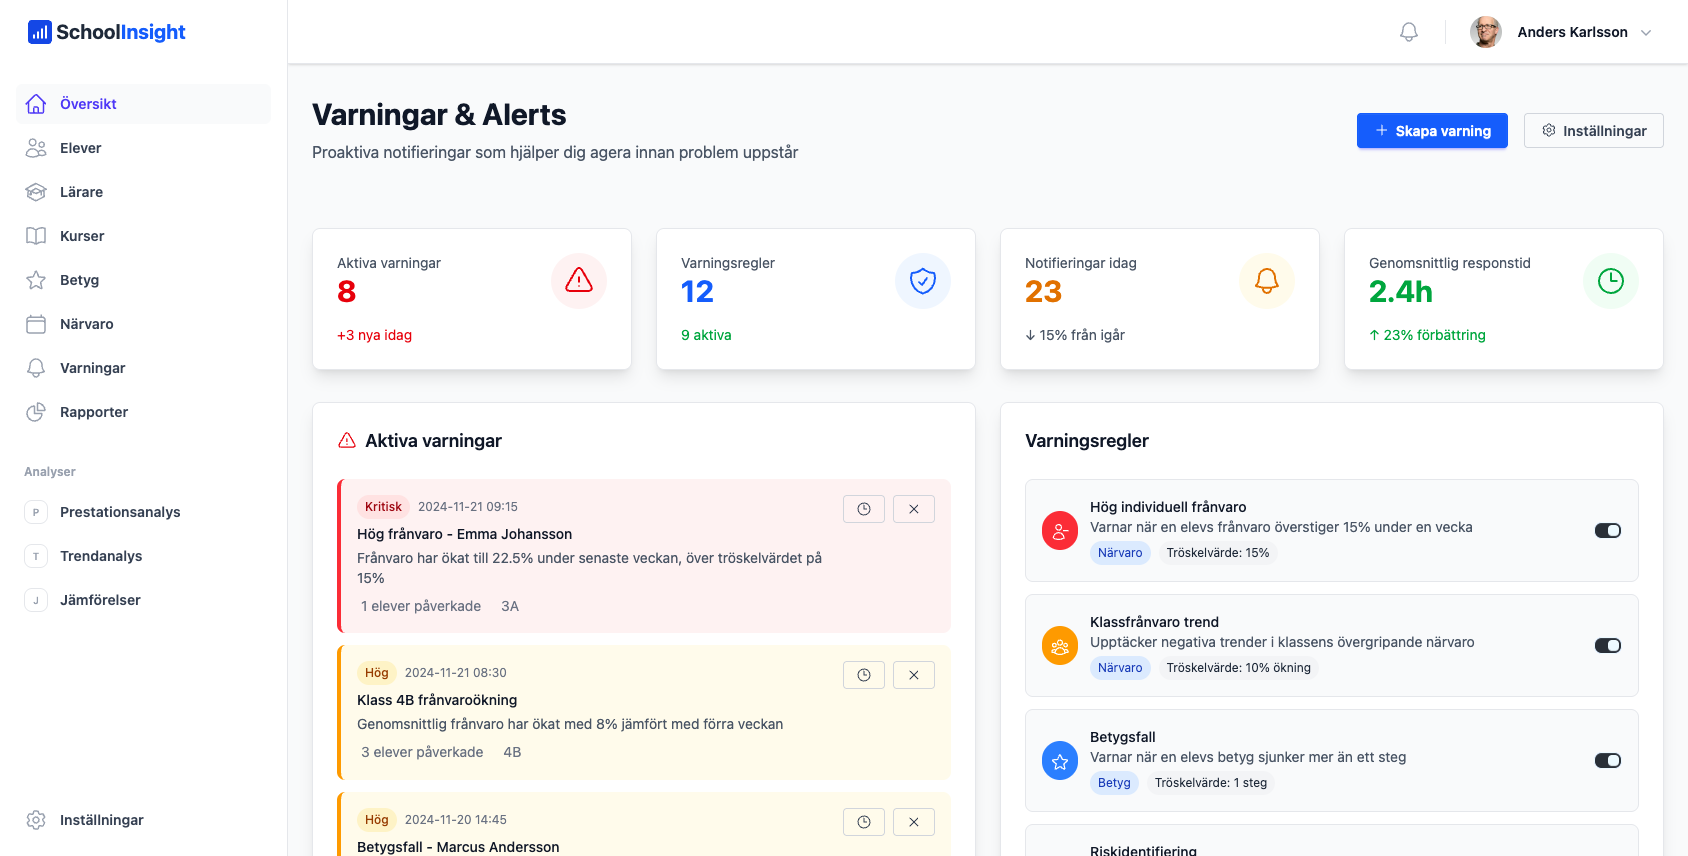1688x856 pixels.
Task: Switch off the Betygsfall rule
Action: tap(1607, 761)
